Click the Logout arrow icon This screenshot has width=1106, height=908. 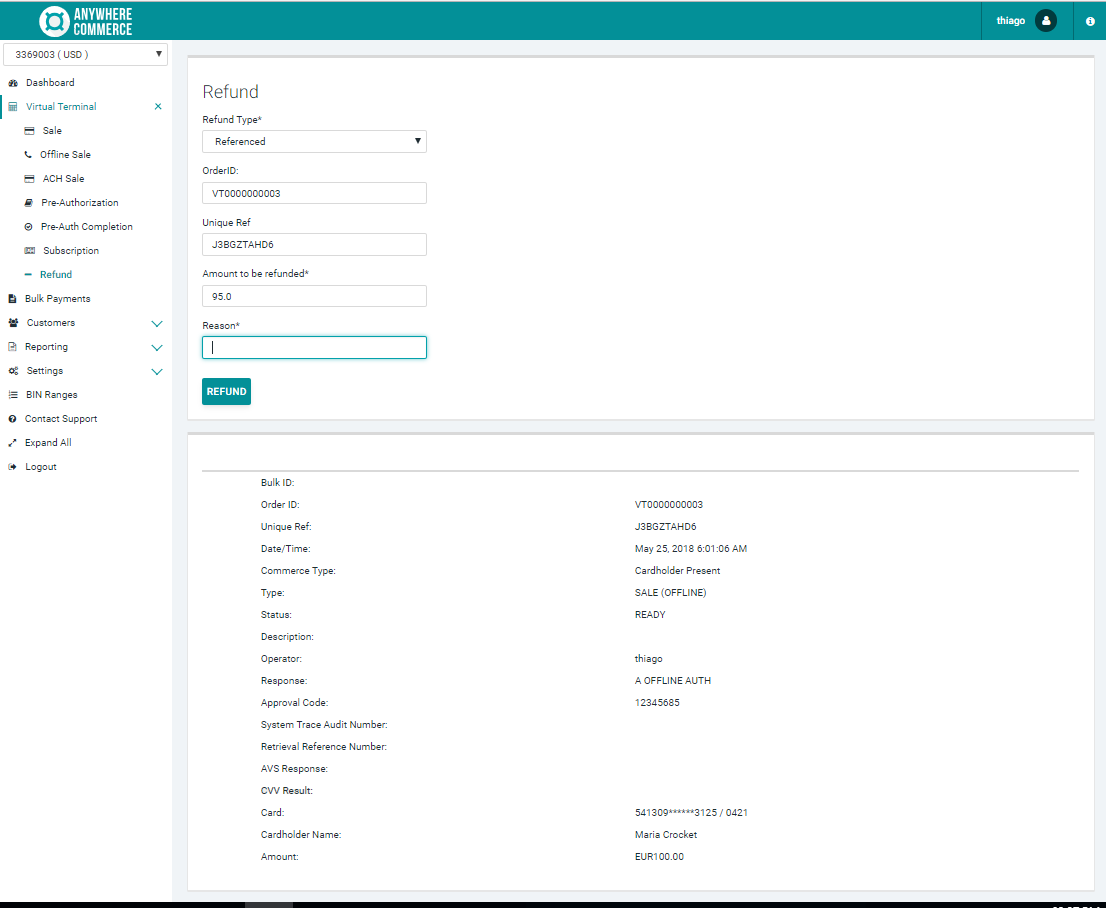[12, 466]
